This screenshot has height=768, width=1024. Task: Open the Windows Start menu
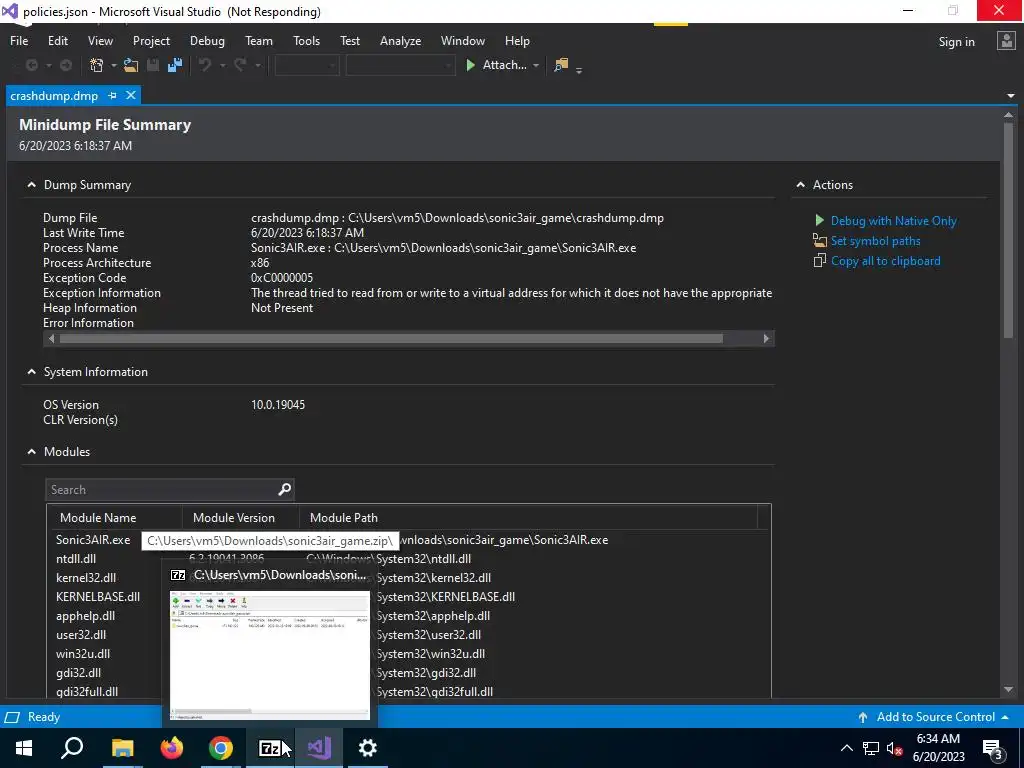pos(24,748)
